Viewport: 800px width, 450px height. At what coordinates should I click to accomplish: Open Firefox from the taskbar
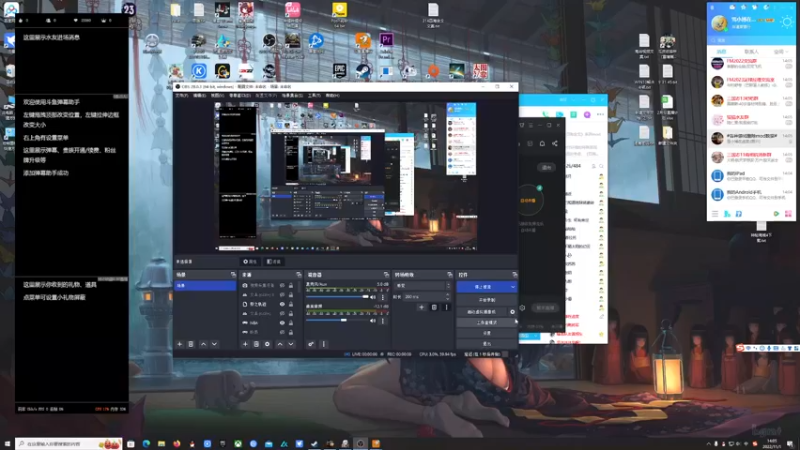point(177,444)
